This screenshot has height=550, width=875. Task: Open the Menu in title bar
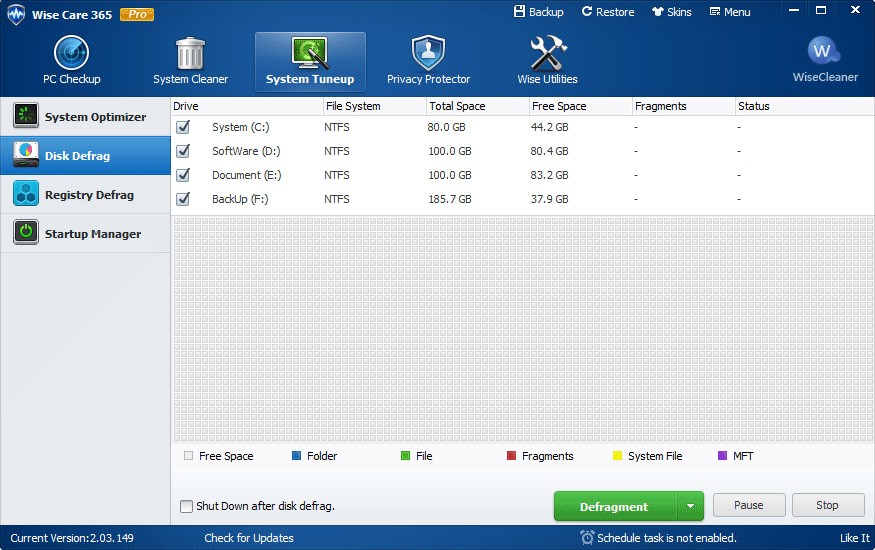click(730, 12)
